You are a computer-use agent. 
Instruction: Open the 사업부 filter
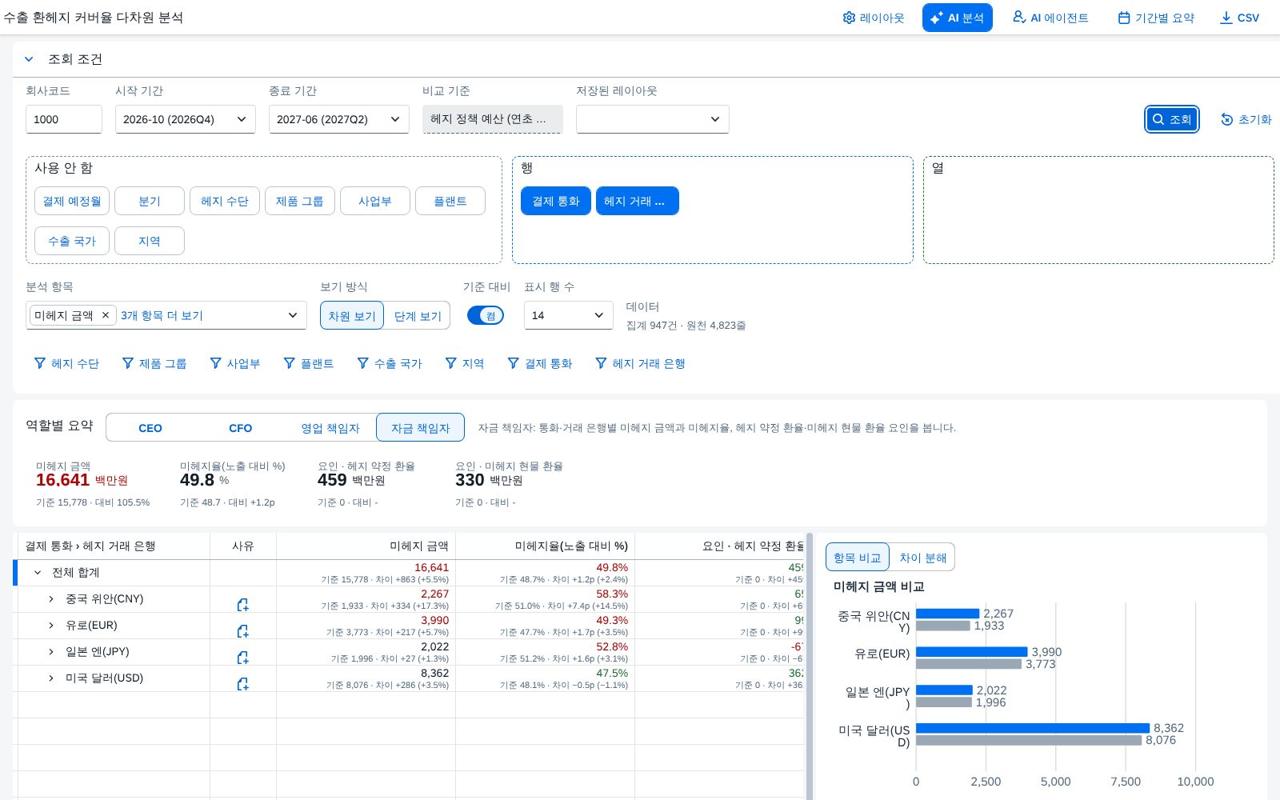pyautogui.click(x=235, y=364)
